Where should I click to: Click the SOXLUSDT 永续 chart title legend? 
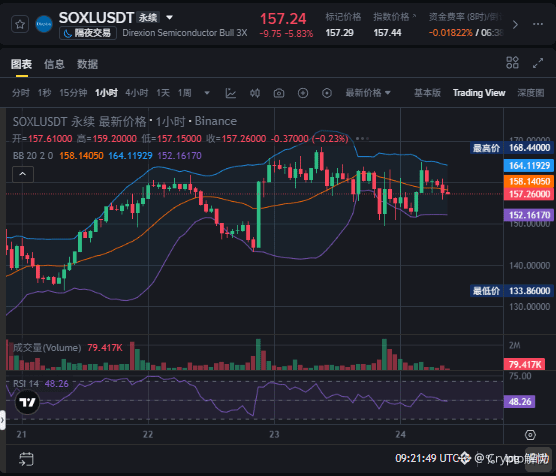[124, 121]
